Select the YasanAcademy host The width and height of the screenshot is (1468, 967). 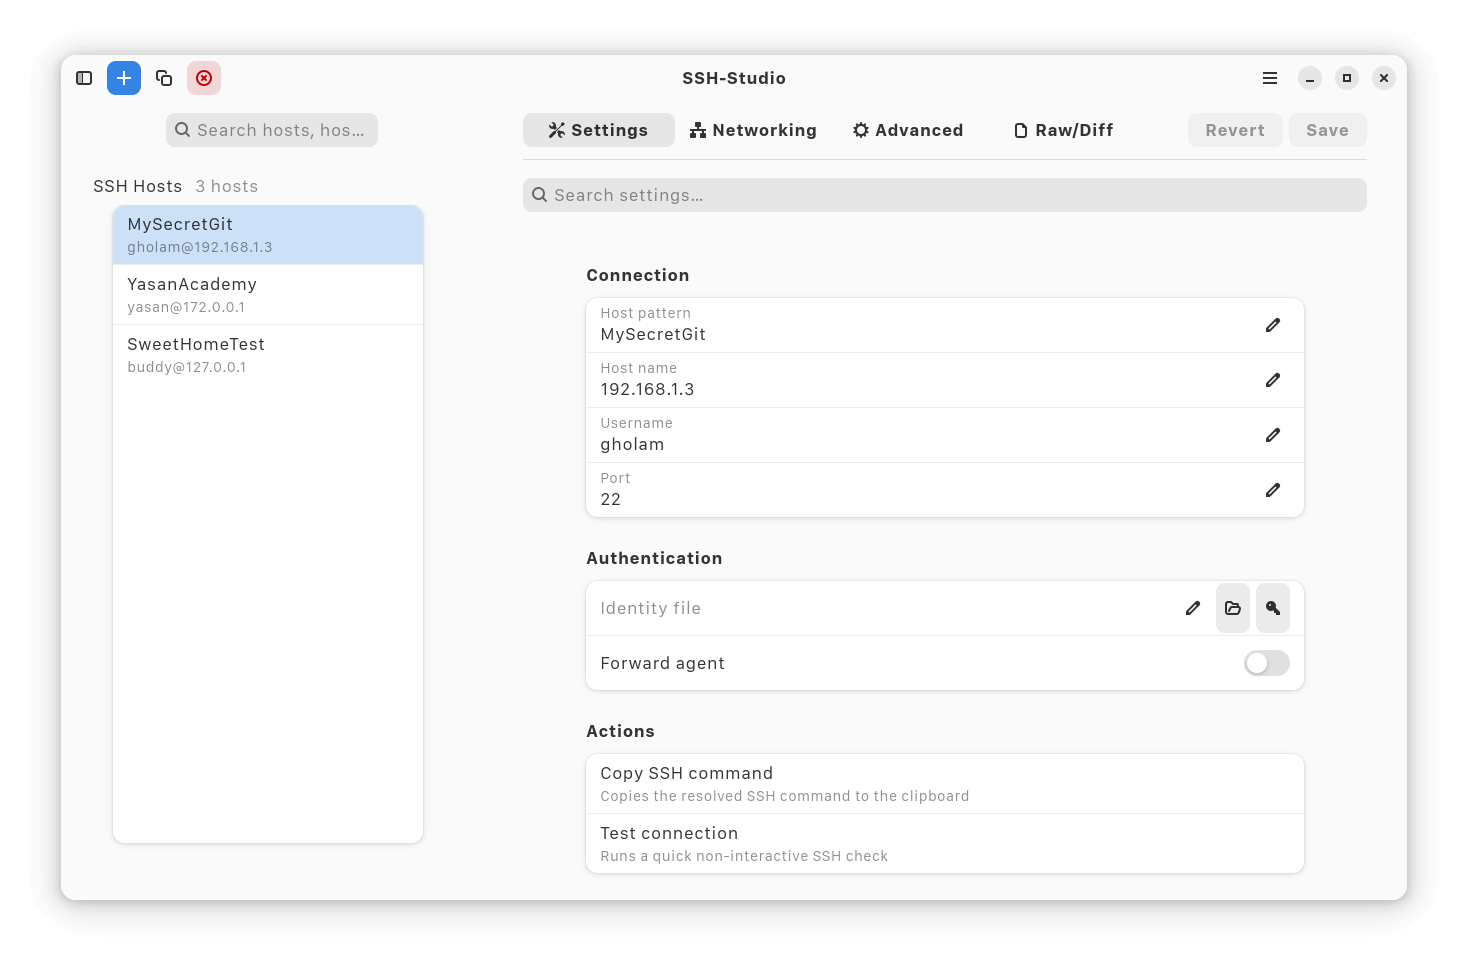(x=268, y=295)
